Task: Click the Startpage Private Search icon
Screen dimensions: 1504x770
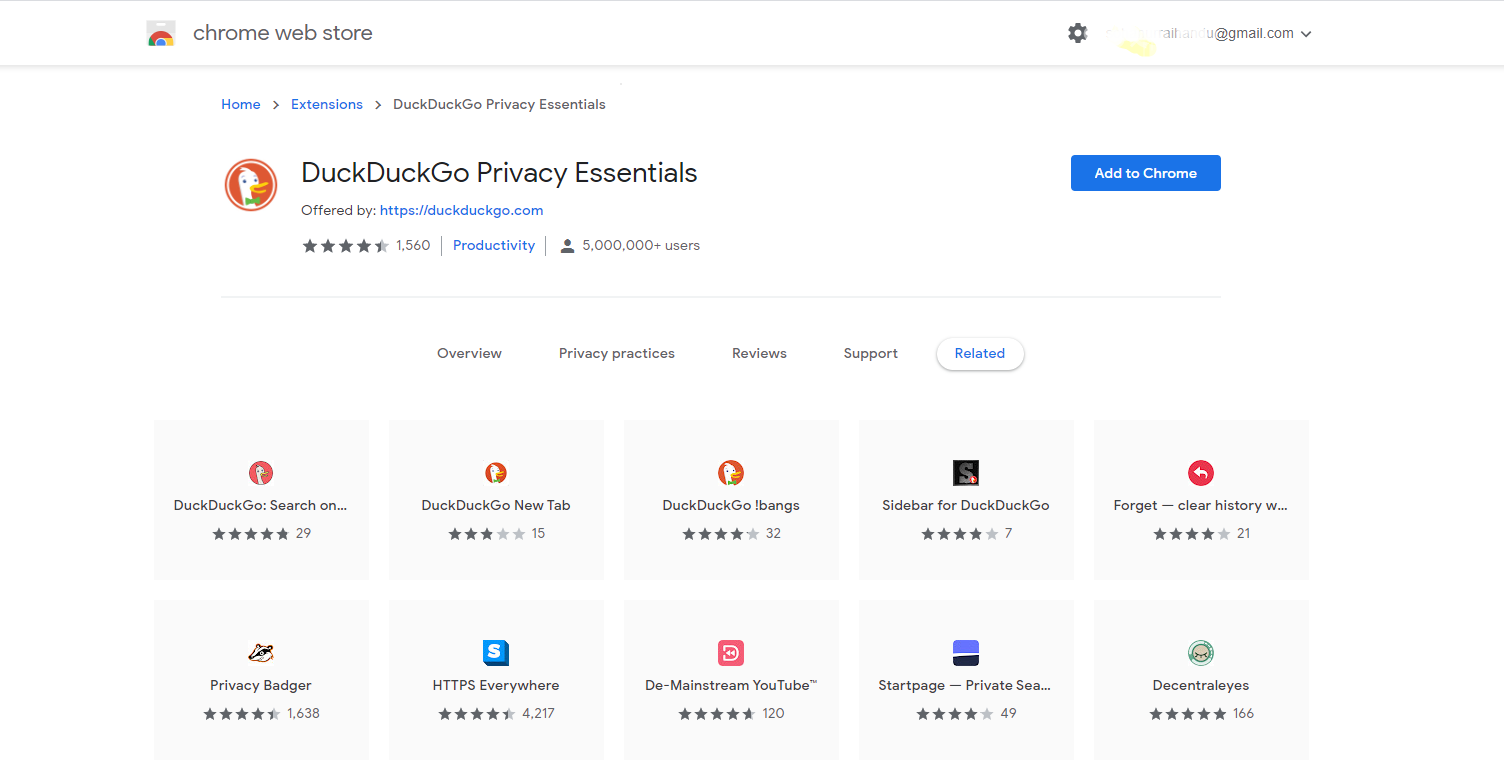Action: [966, 653]
